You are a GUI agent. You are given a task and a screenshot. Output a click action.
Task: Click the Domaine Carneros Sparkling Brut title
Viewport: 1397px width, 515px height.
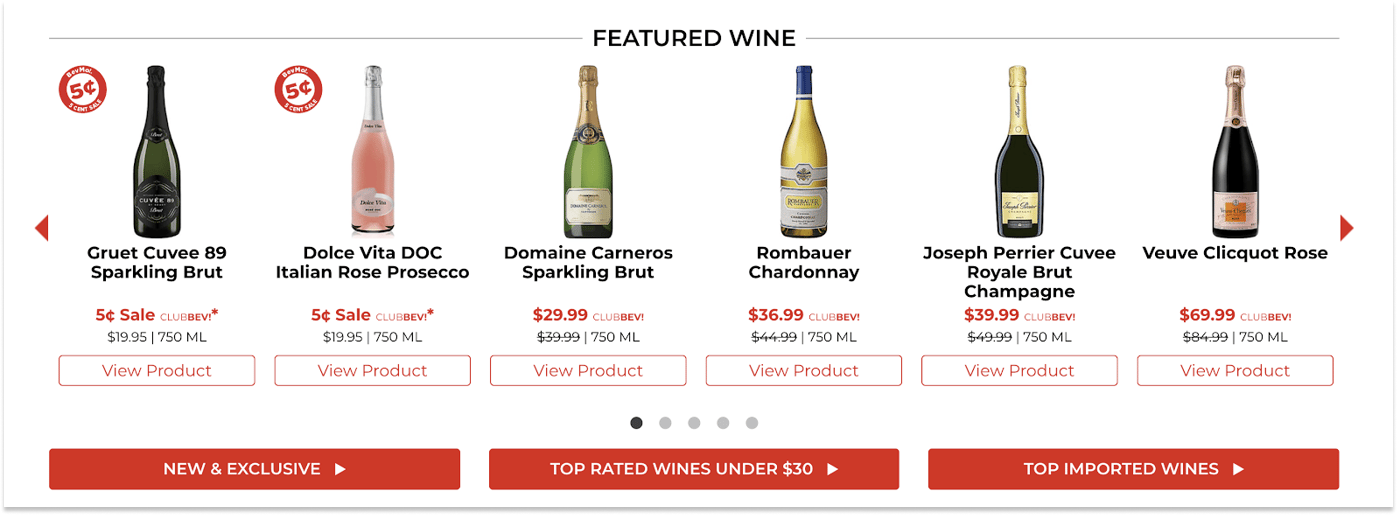pyautogui.click(x=588, y=262)
